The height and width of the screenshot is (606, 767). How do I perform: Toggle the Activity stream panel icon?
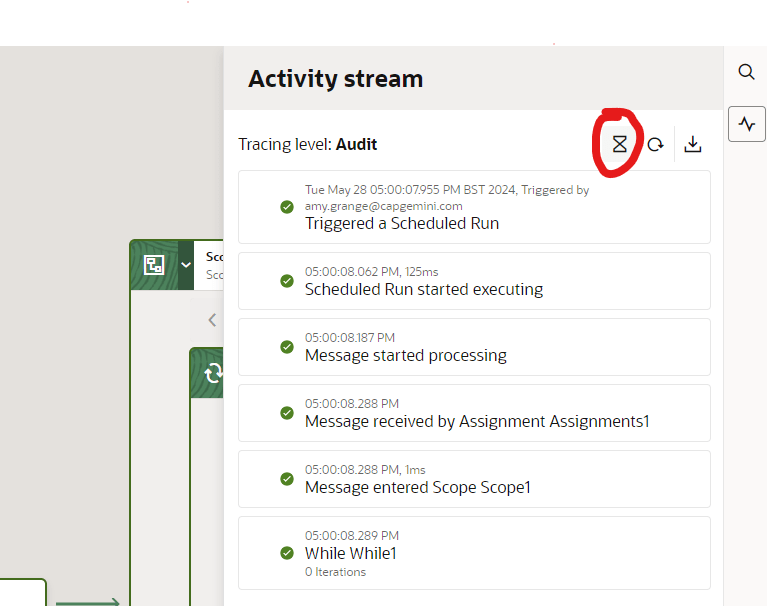746,124
